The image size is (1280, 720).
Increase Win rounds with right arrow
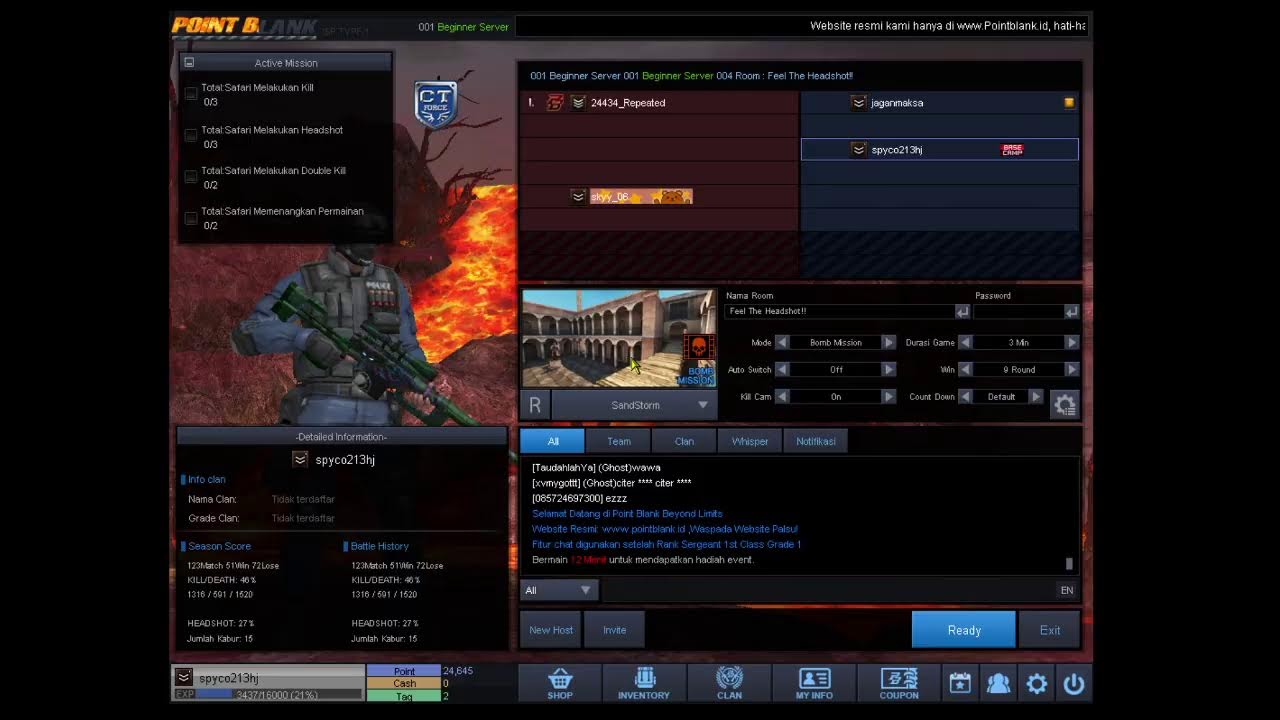click(x=1072, y=369)
